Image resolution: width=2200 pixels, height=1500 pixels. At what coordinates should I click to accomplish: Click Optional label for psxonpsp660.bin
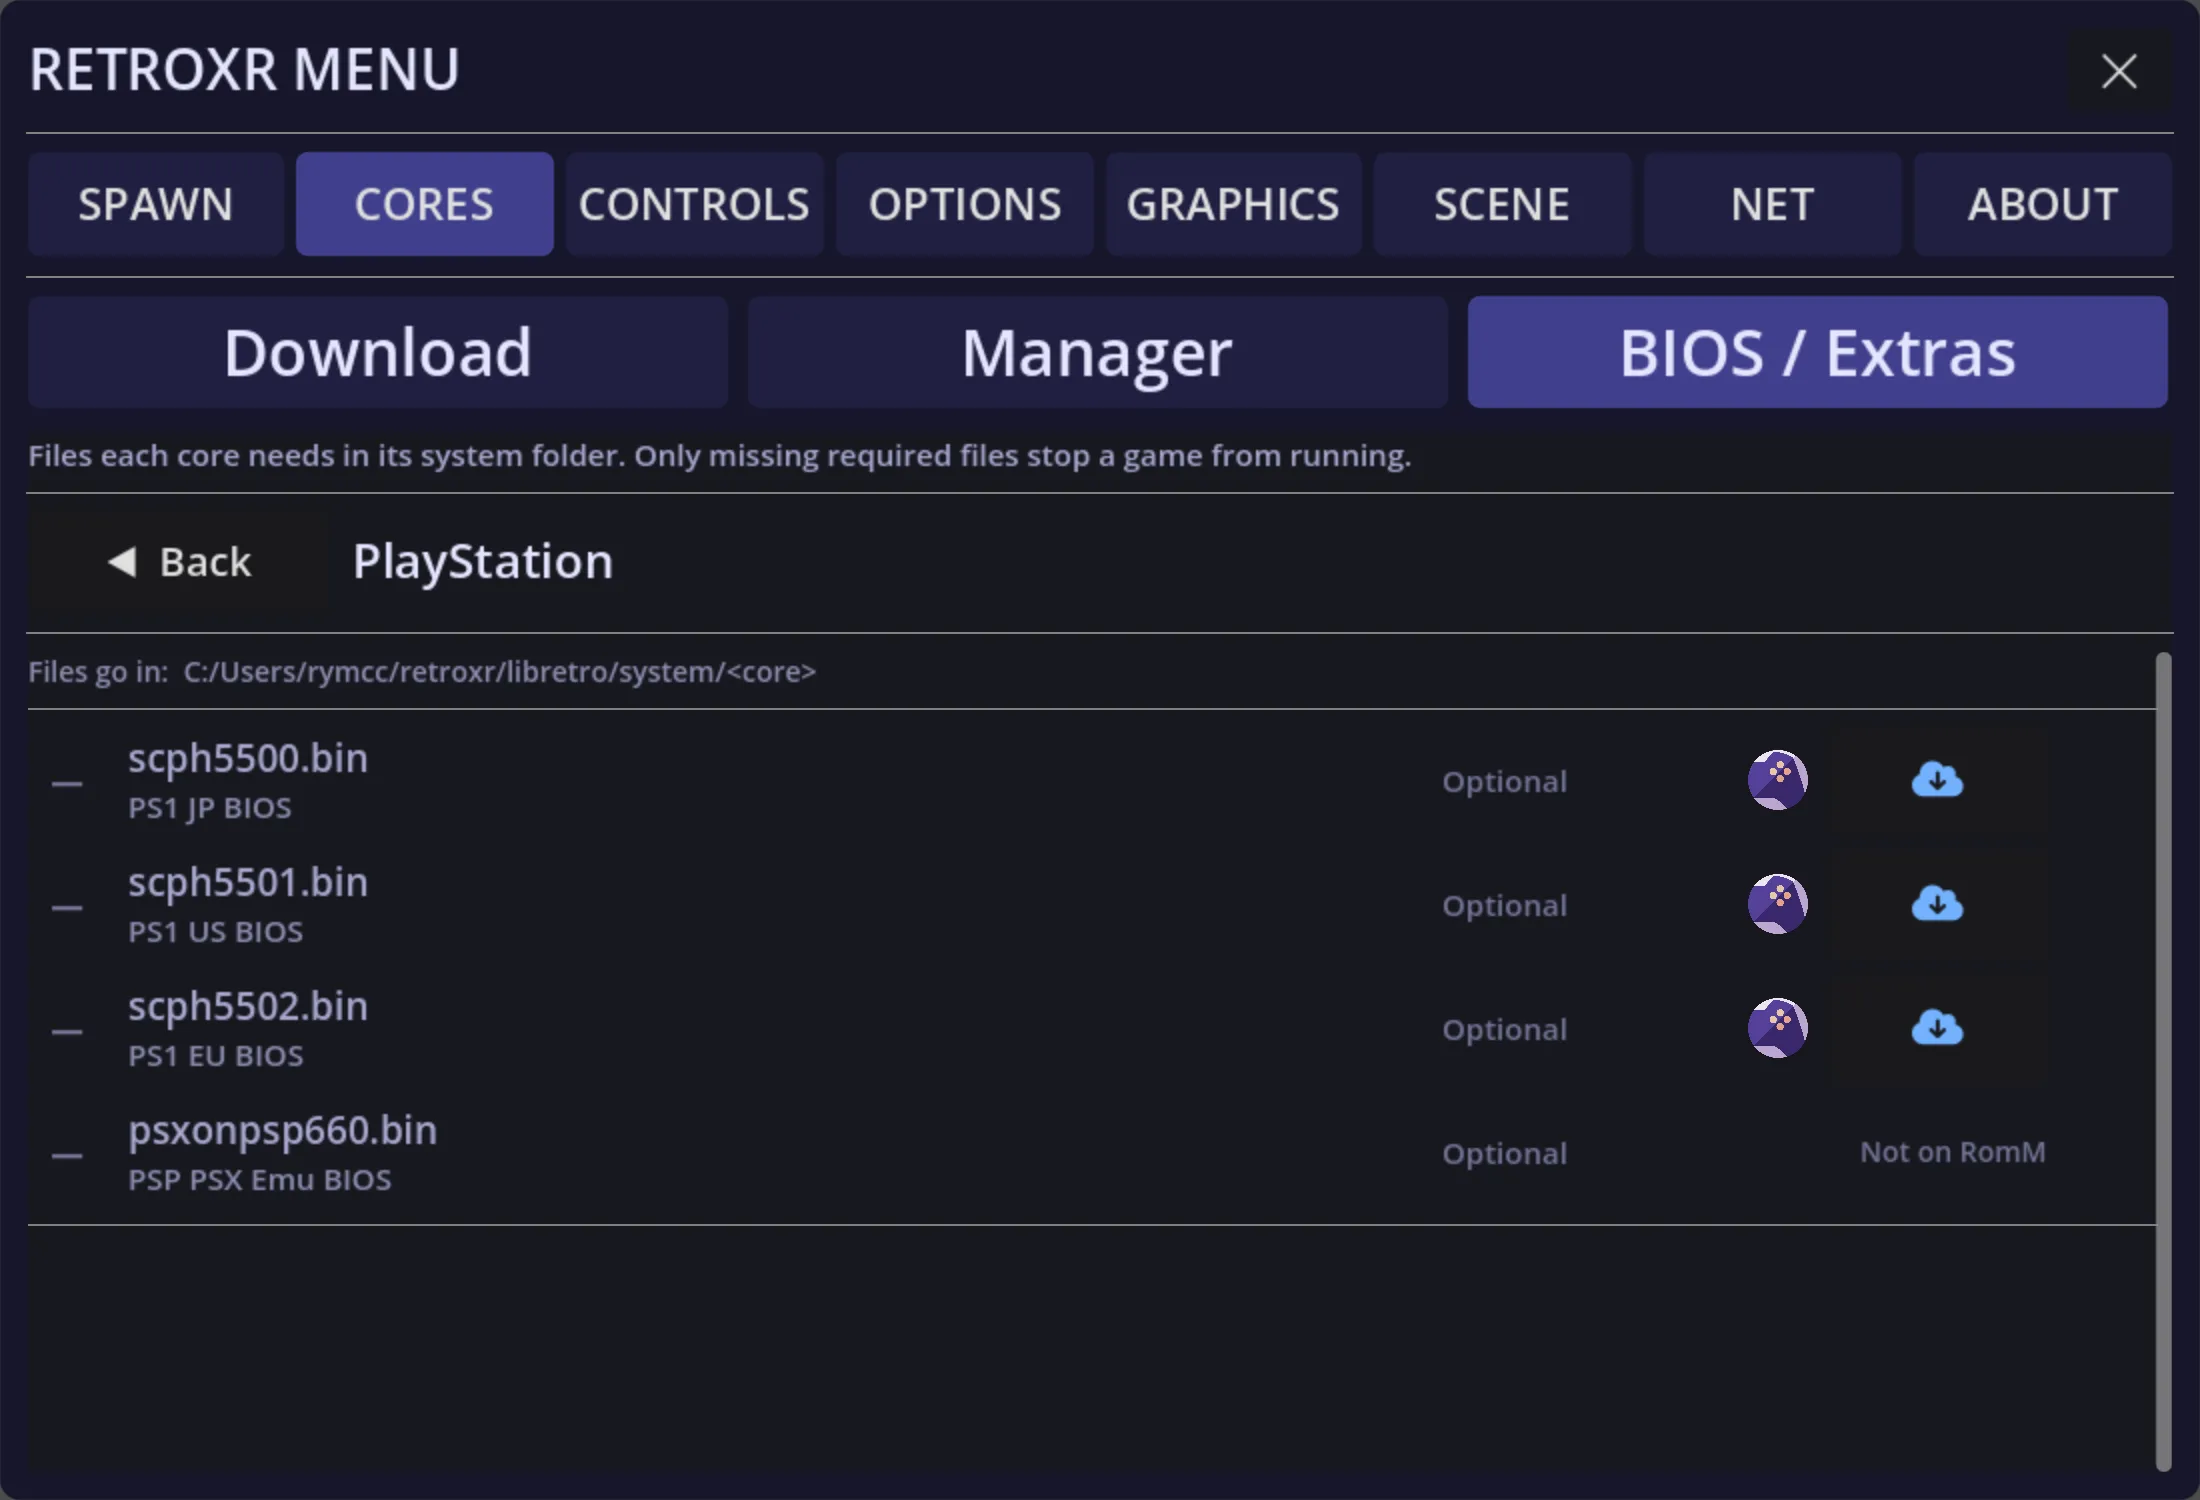(1504, 1154)
